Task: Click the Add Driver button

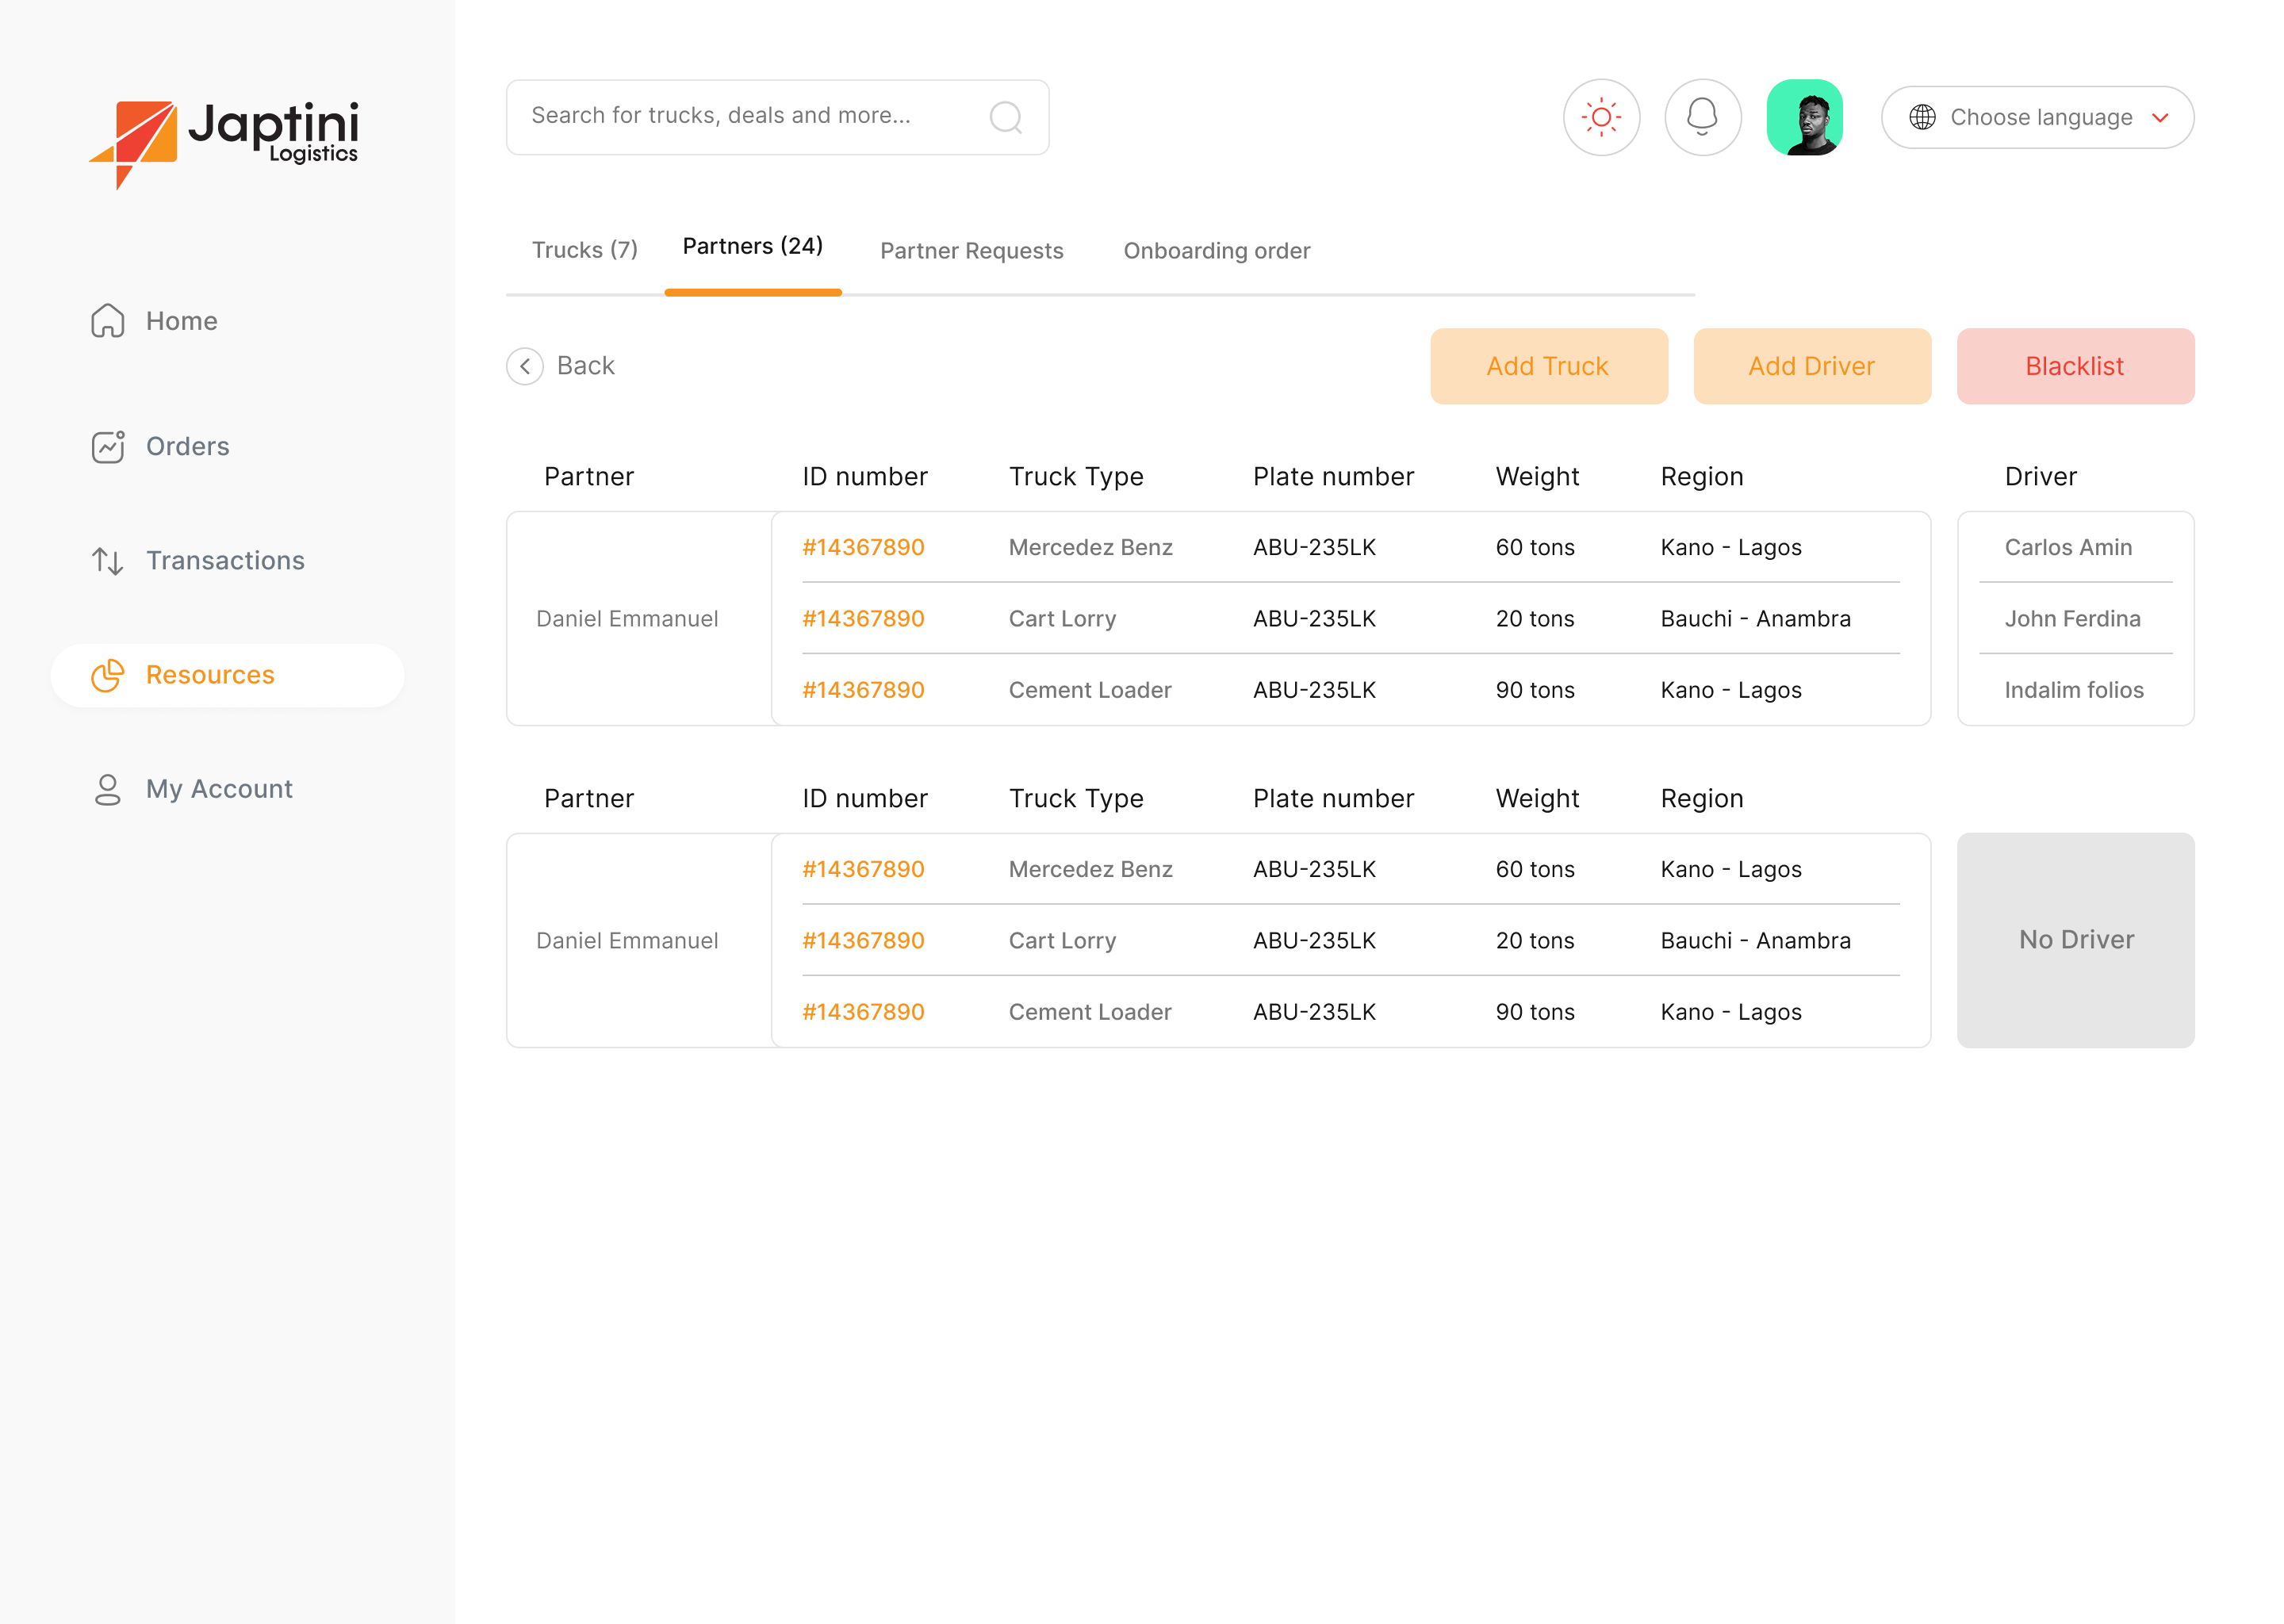Action: click(1812, 366)
